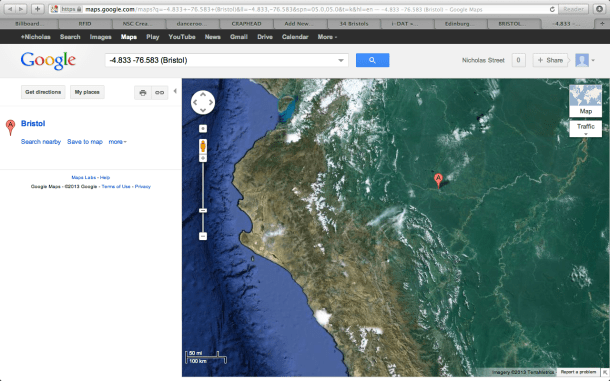This screenshot has height=381, width=610.
Task: Go forward with the browser forward arrow
Action: coord(21,9)
